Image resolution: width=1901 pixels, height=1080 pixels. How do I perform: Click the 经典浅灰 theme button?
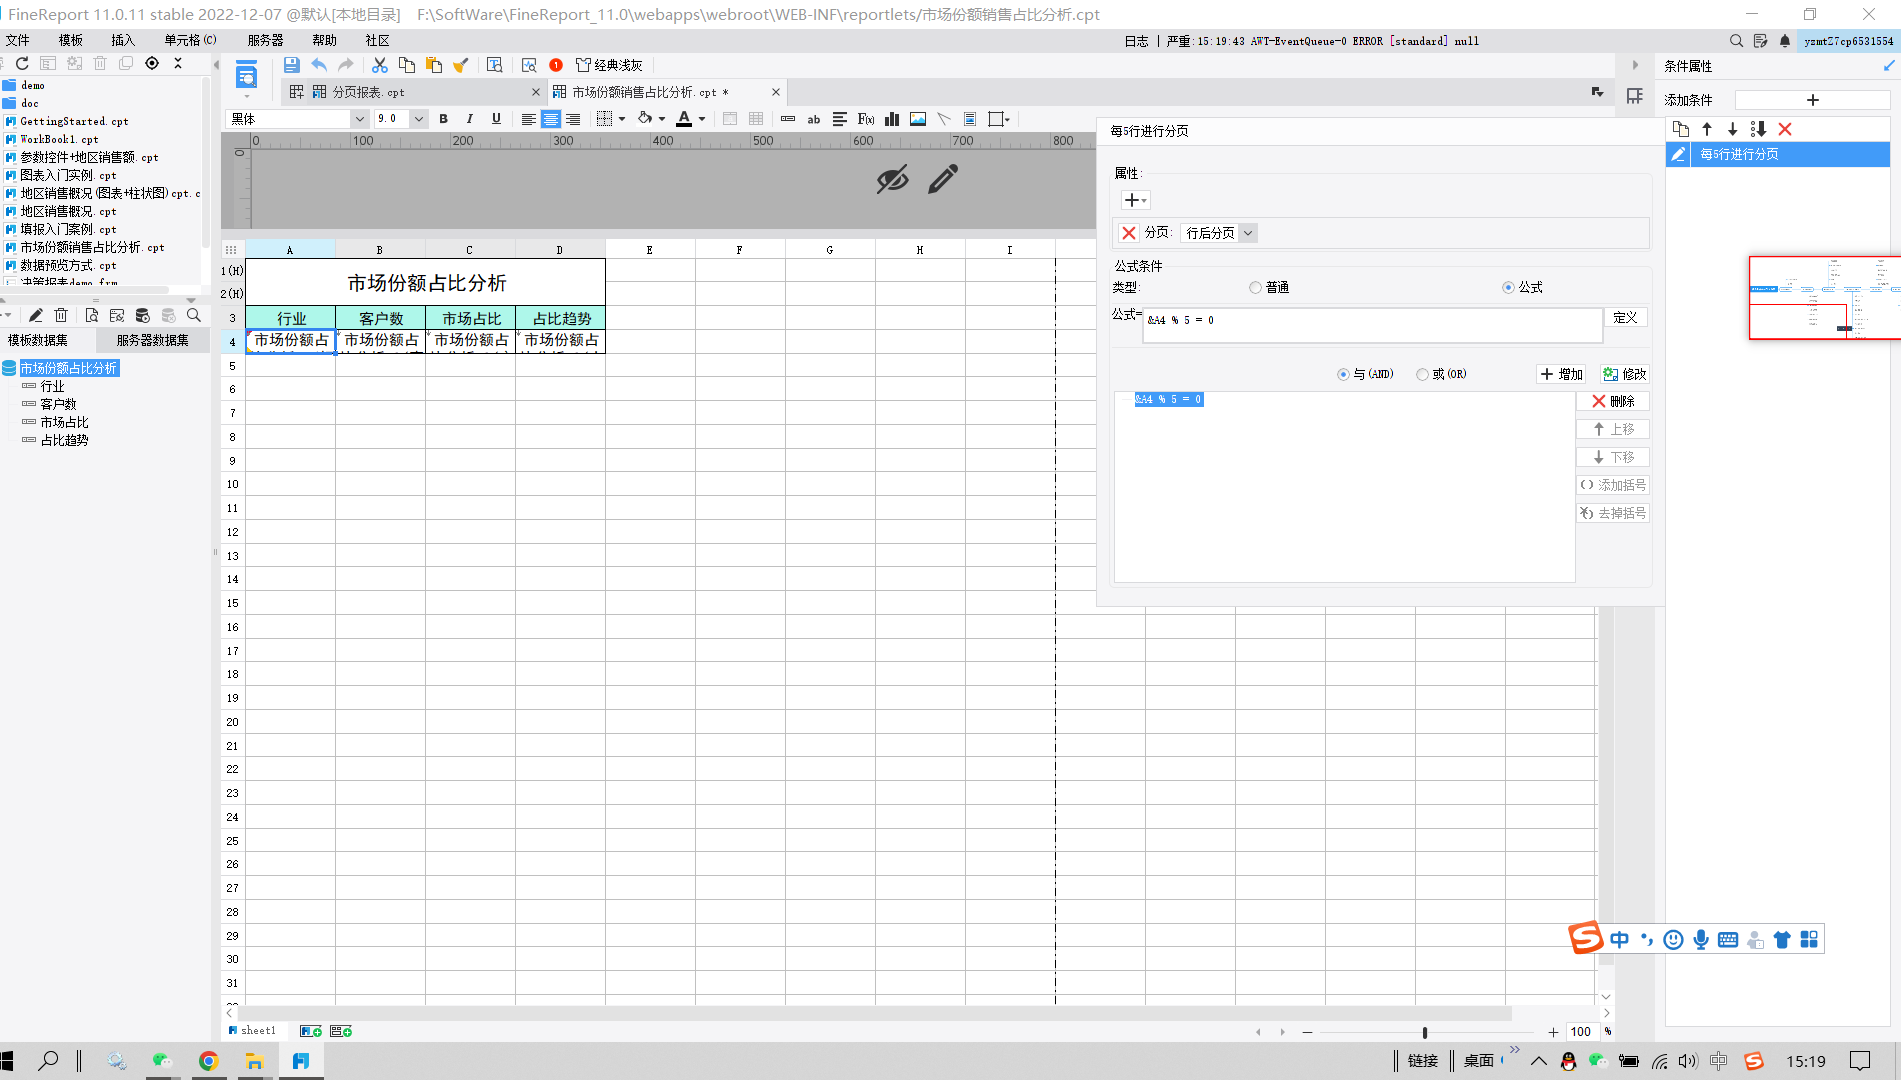[609, 65]
